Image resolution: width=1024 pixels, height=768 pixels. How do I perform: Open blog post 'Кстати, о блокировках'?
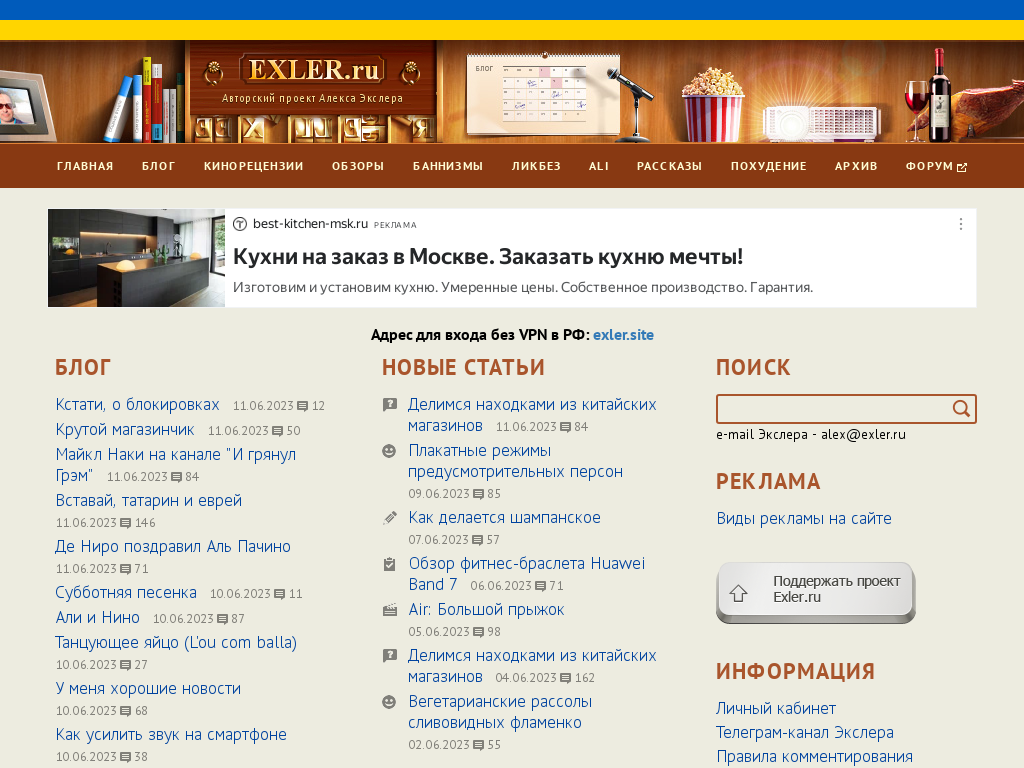click(137, 405)
